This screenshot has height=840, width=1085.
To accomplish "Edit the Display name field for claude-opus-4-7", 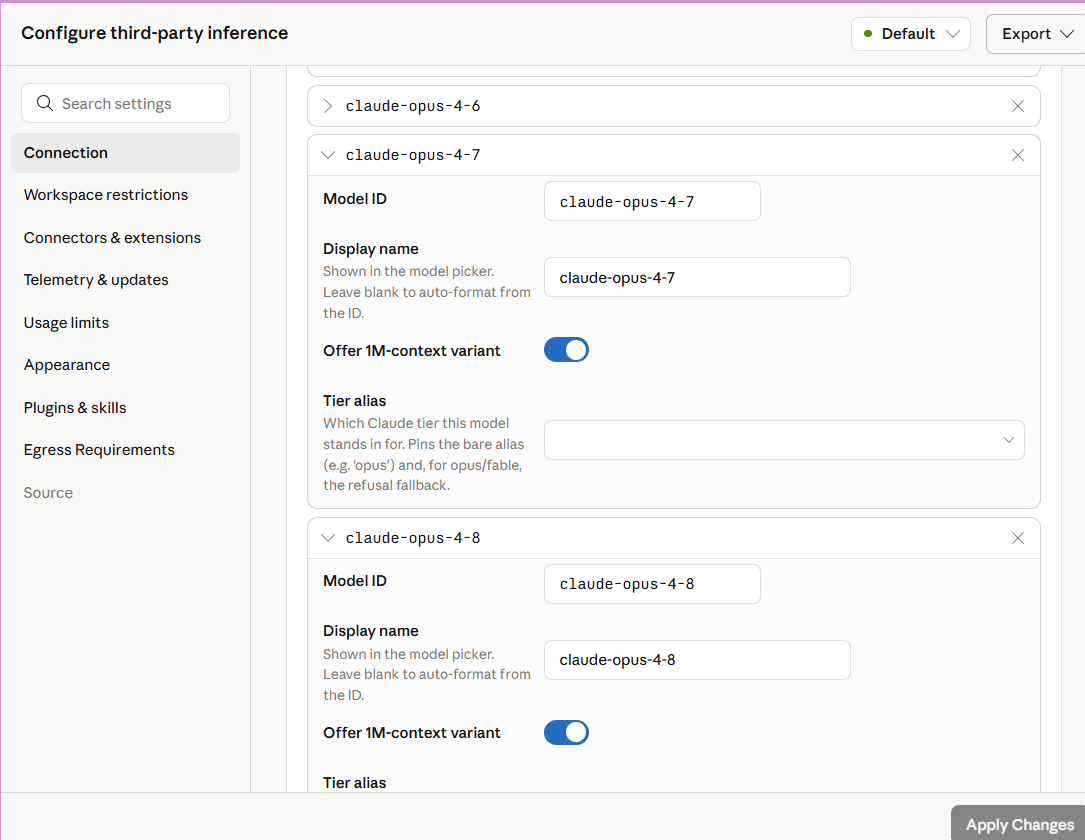I will pos(697,277).
